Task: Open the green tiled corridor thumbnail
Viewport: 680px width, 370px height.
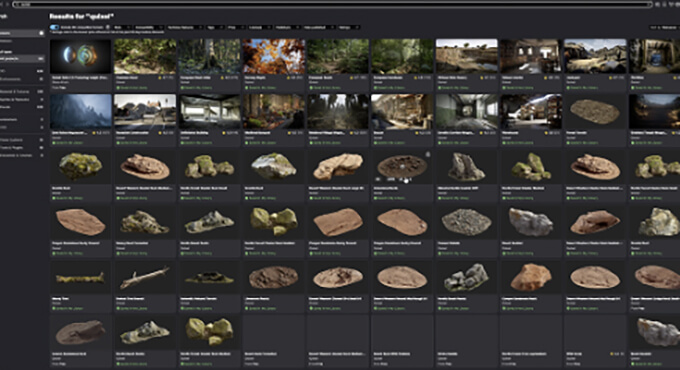Action: click(x=466, y=111)
